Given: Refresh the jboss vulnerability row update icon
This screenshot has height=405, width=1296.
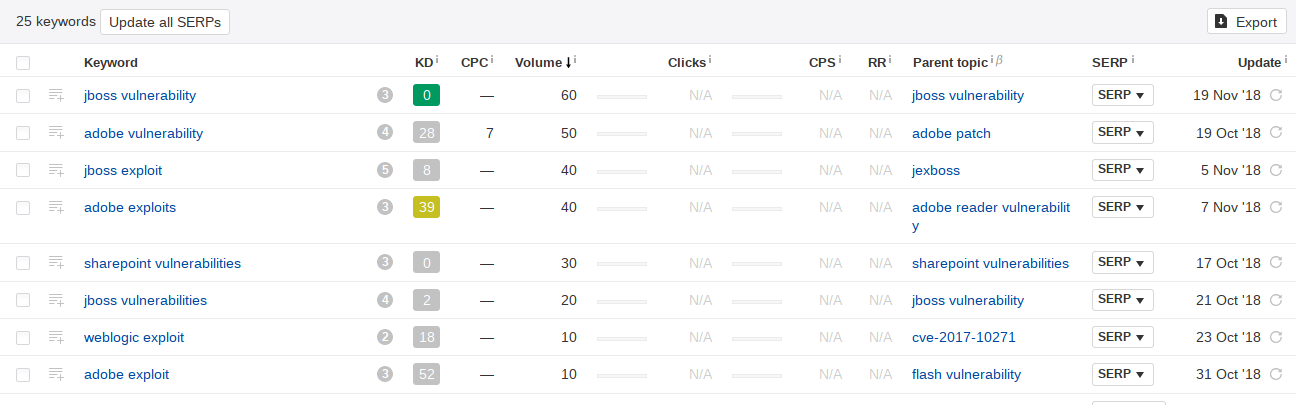Looking at the screenshot, I should coord(1275,95).
